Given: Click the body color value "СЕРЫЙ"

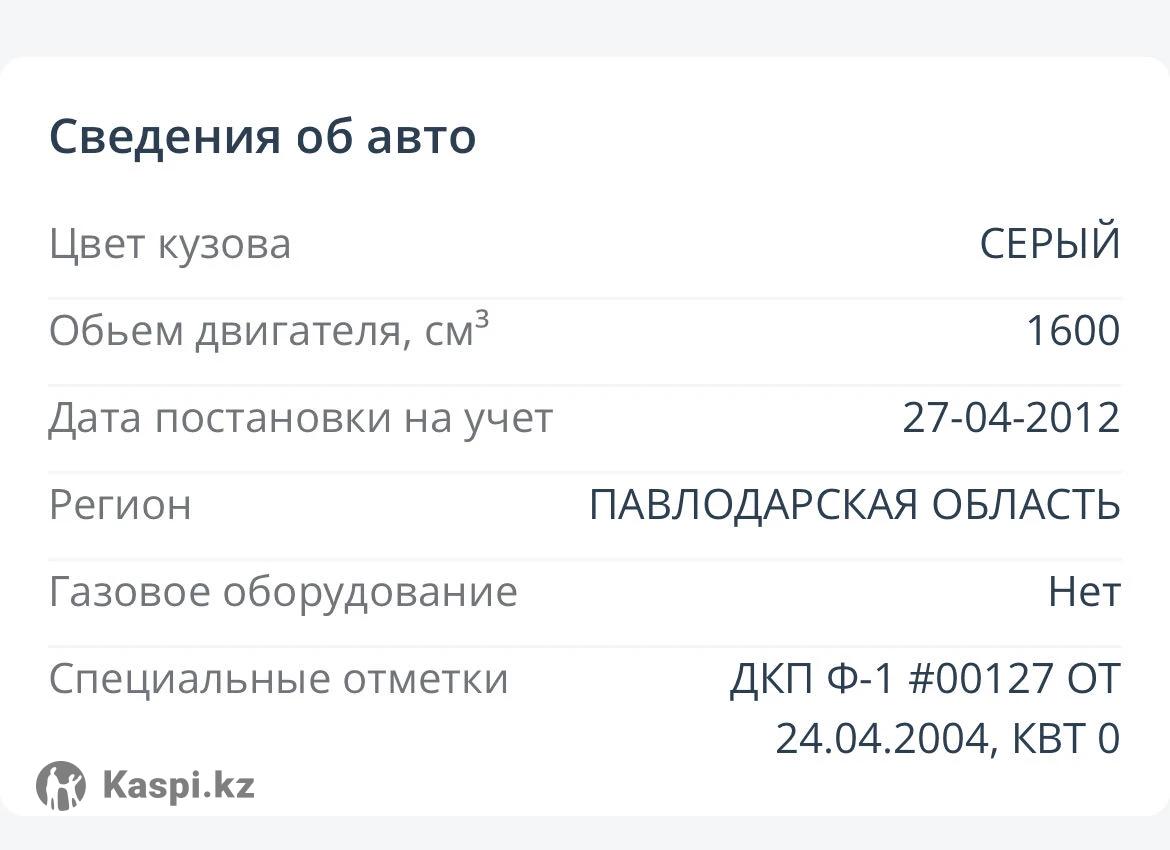Looking at the screenshot, I should click(x=1049, y=244).
